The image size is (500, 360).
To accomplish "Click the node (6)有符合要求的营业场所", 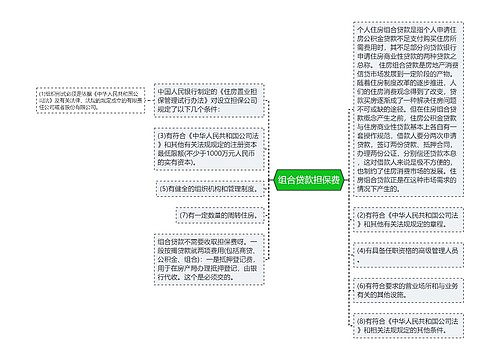I will pos(408,290).
